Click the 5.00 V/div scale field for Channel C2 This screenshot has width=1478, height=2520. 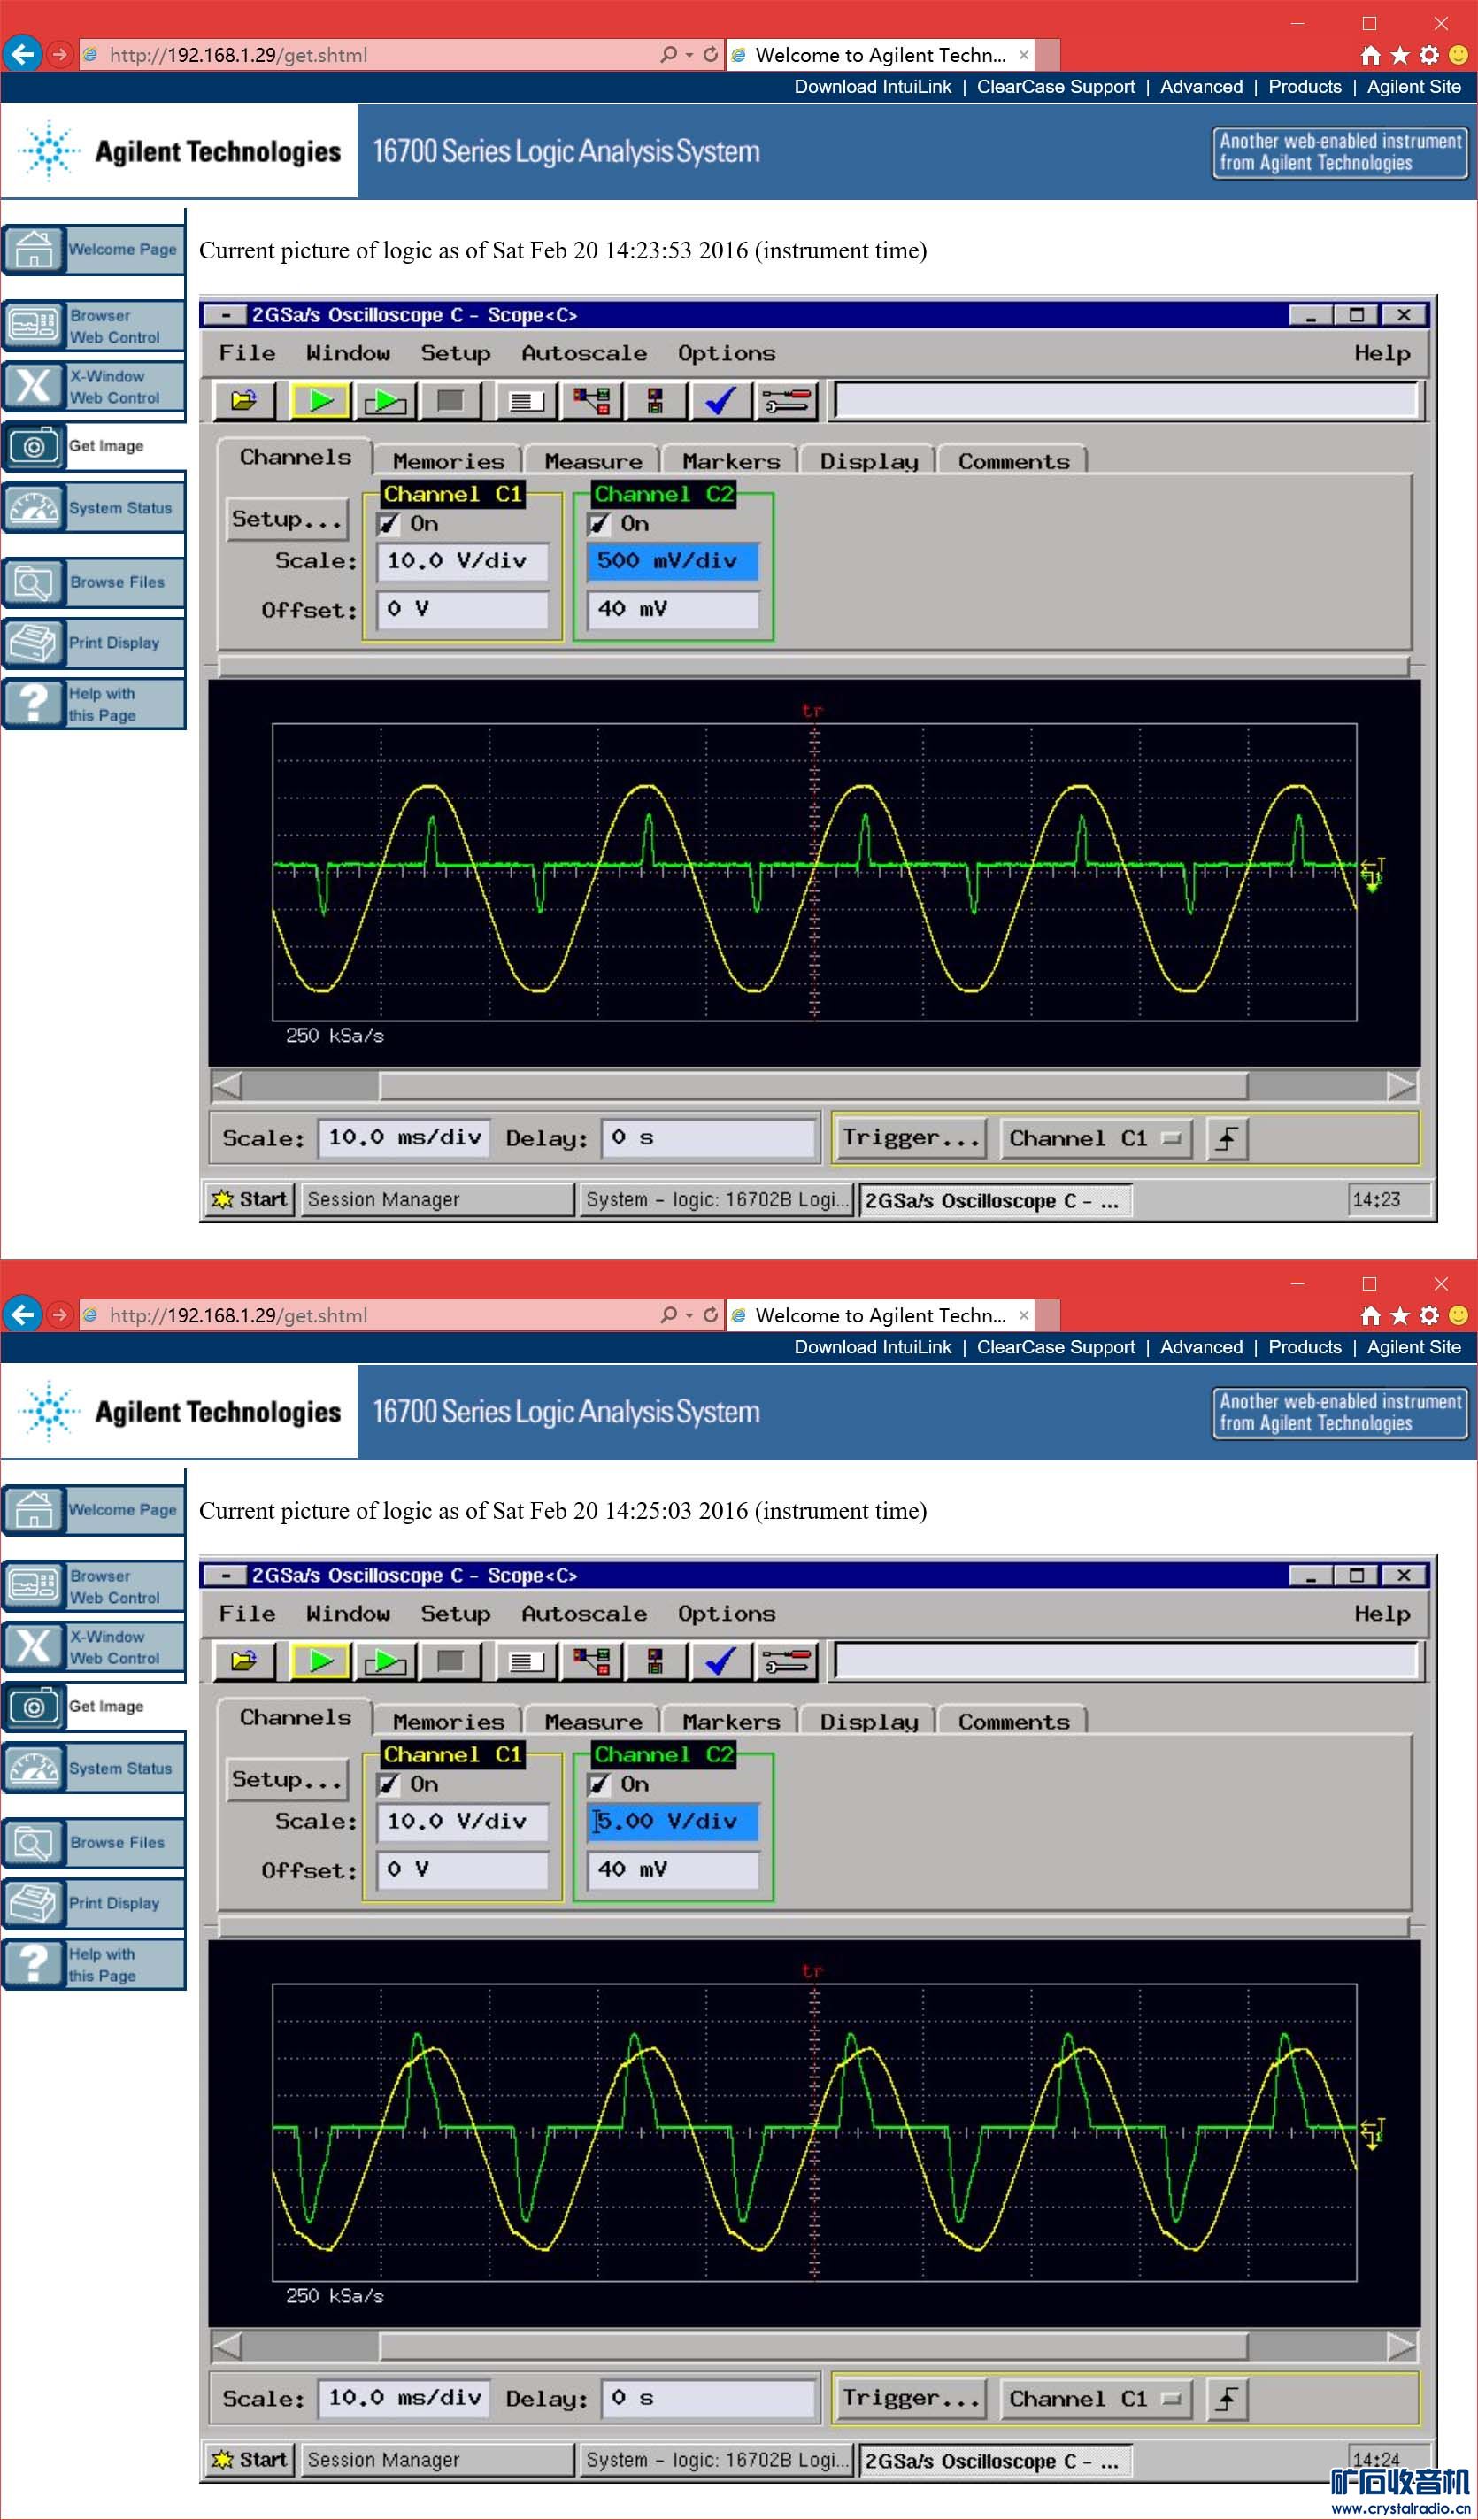pyautogui.click(x=672, y=1821)
